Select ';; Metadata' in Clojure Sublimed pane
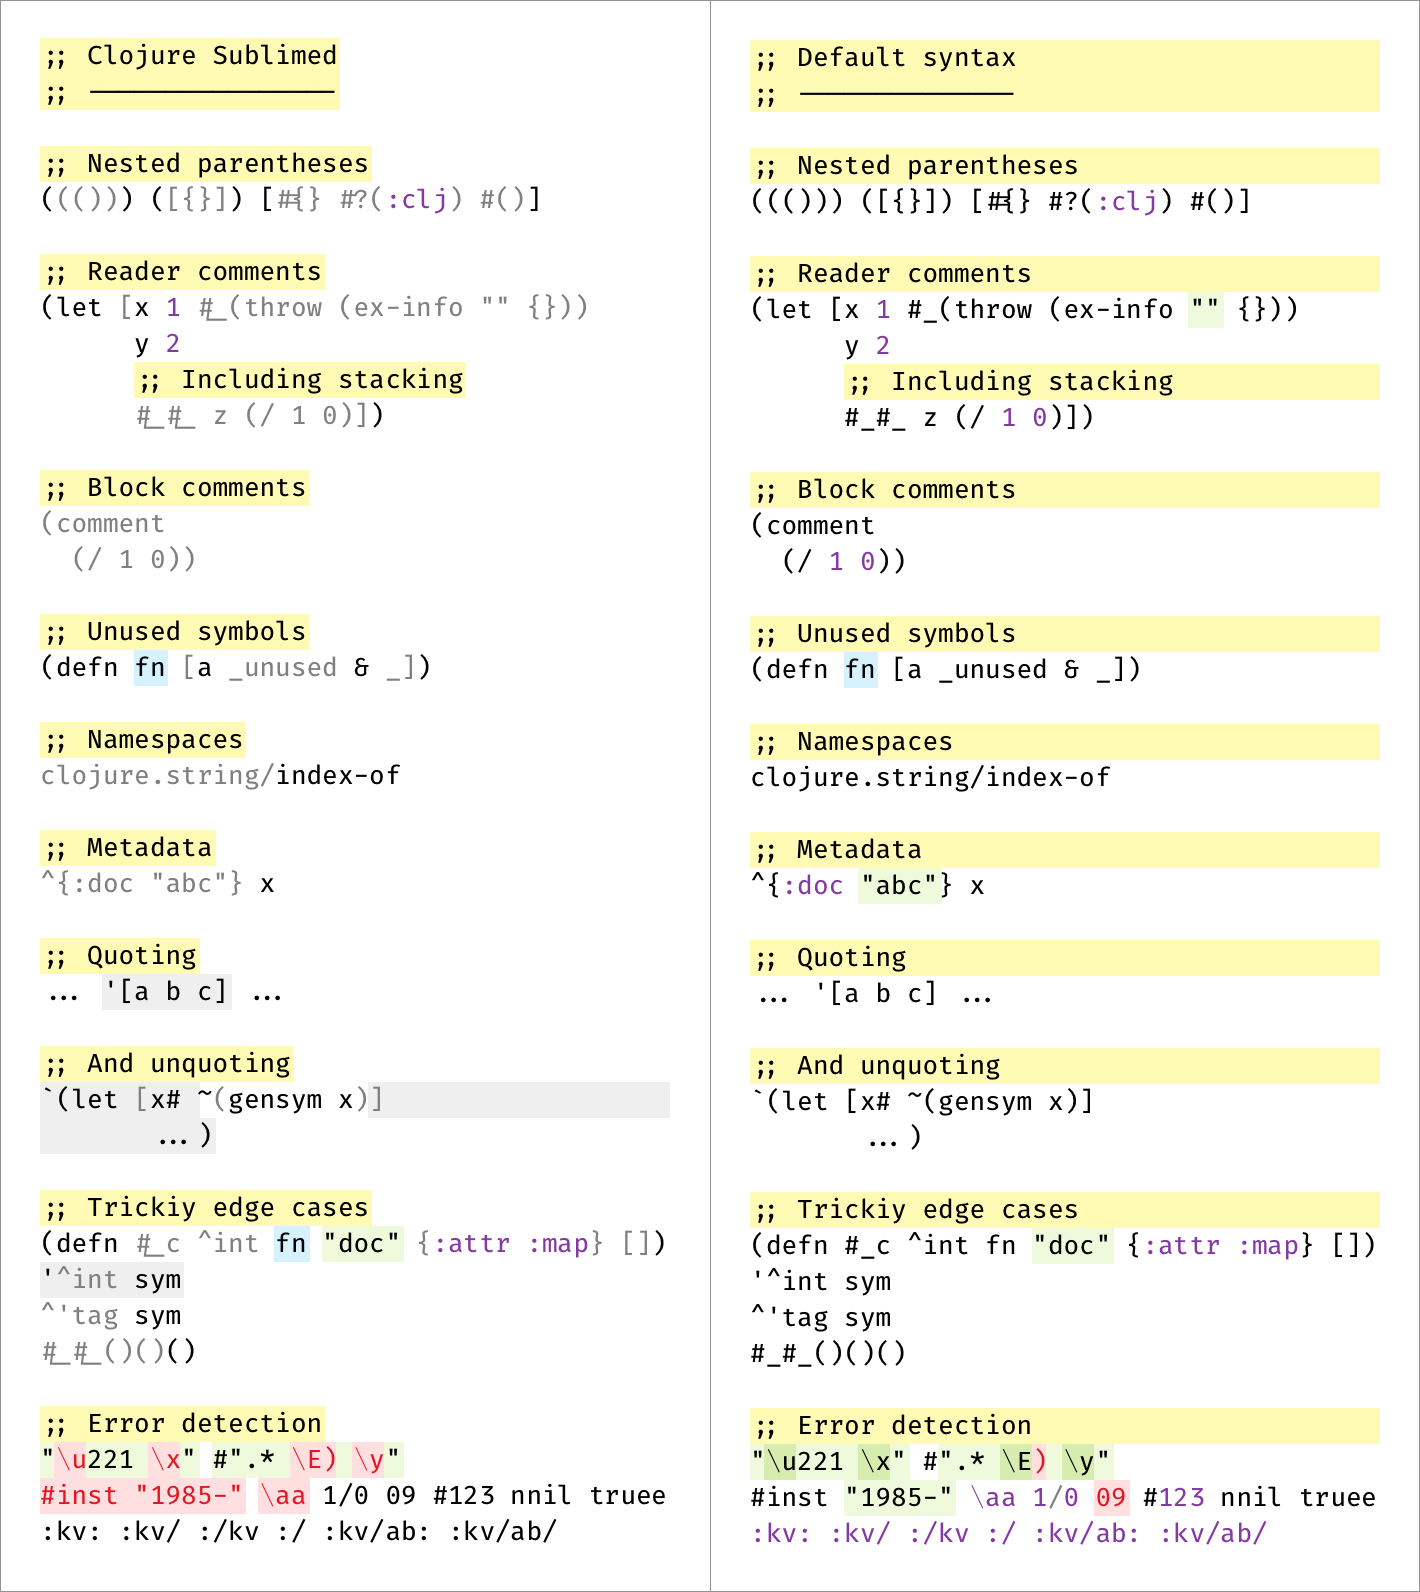This screenshot has width=1420, height=1592. [127, 848]
